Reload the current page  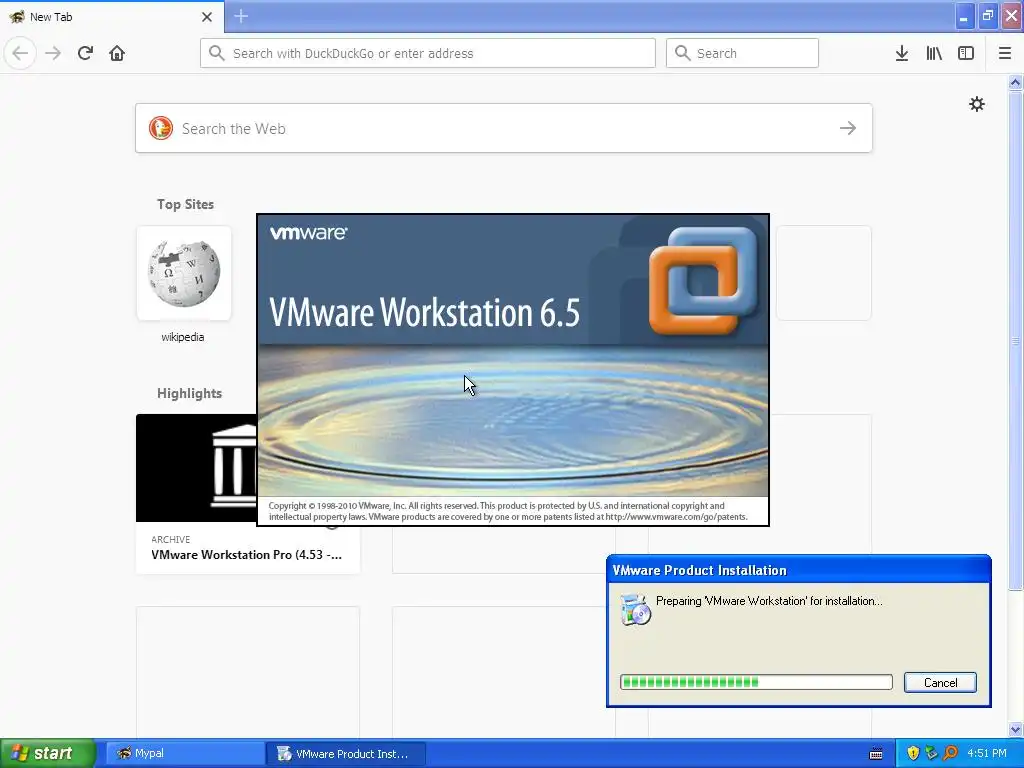point(85,53)
